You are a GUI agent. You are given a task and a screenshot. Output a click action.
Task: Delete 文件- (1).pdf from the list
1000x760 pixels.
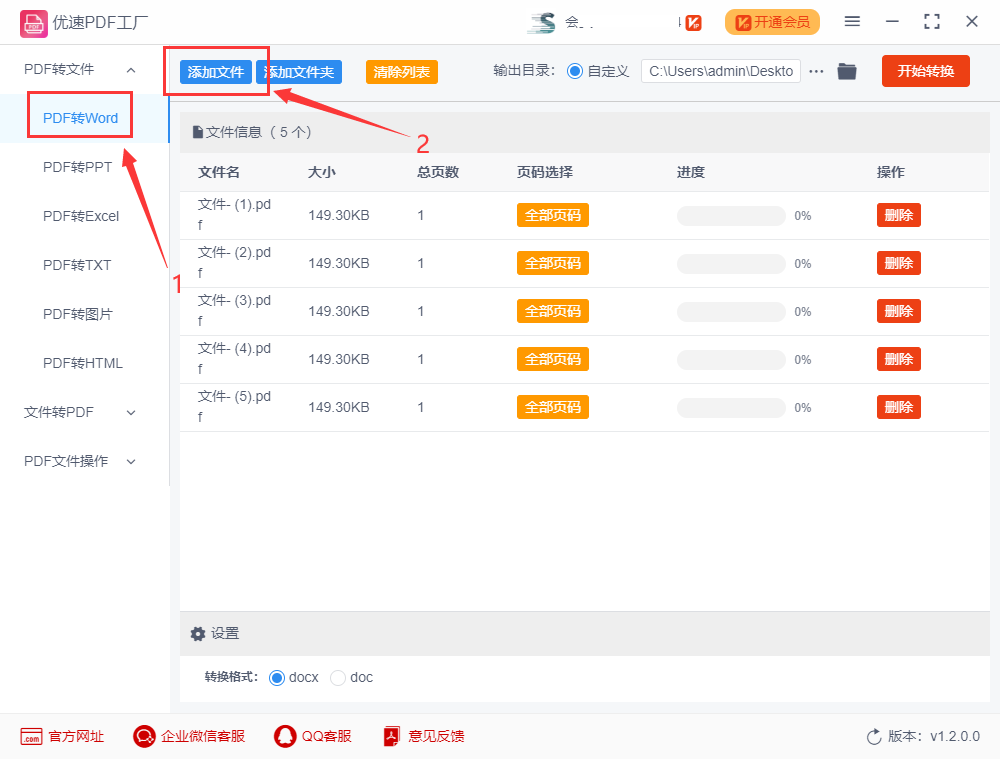pyautogui.click(x=899, y=216)
